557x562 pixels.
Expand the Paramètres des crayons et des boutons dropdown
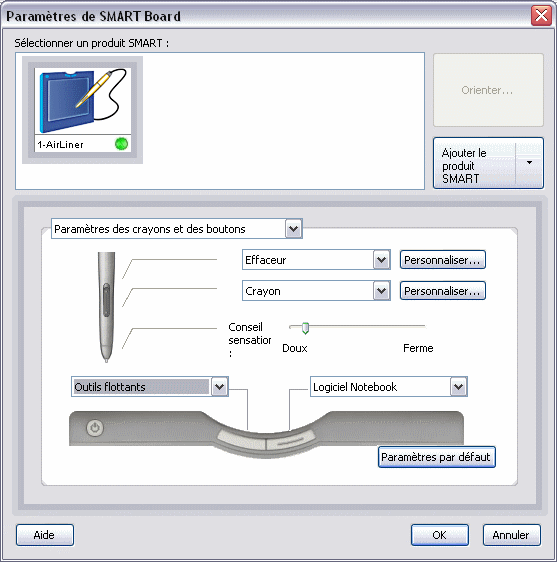[x=294, y=229]
